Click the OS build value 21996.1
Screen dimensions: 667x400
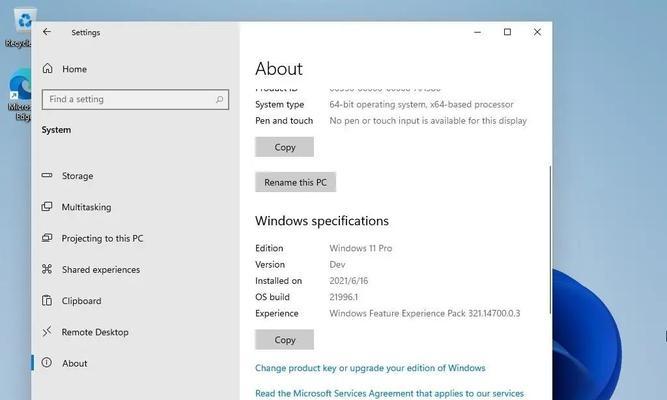click(344, 297)
